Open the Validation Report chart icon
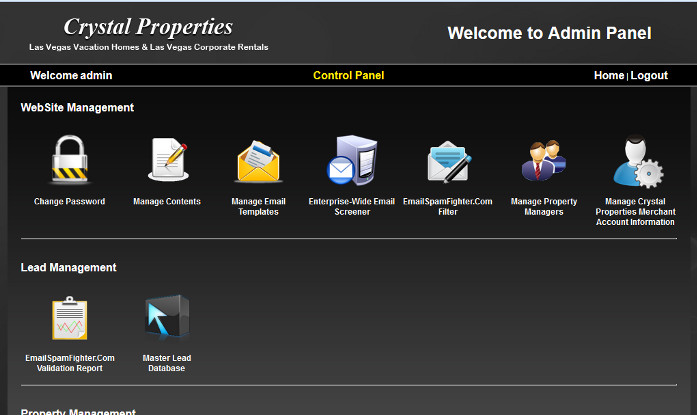 coord(70,319)
